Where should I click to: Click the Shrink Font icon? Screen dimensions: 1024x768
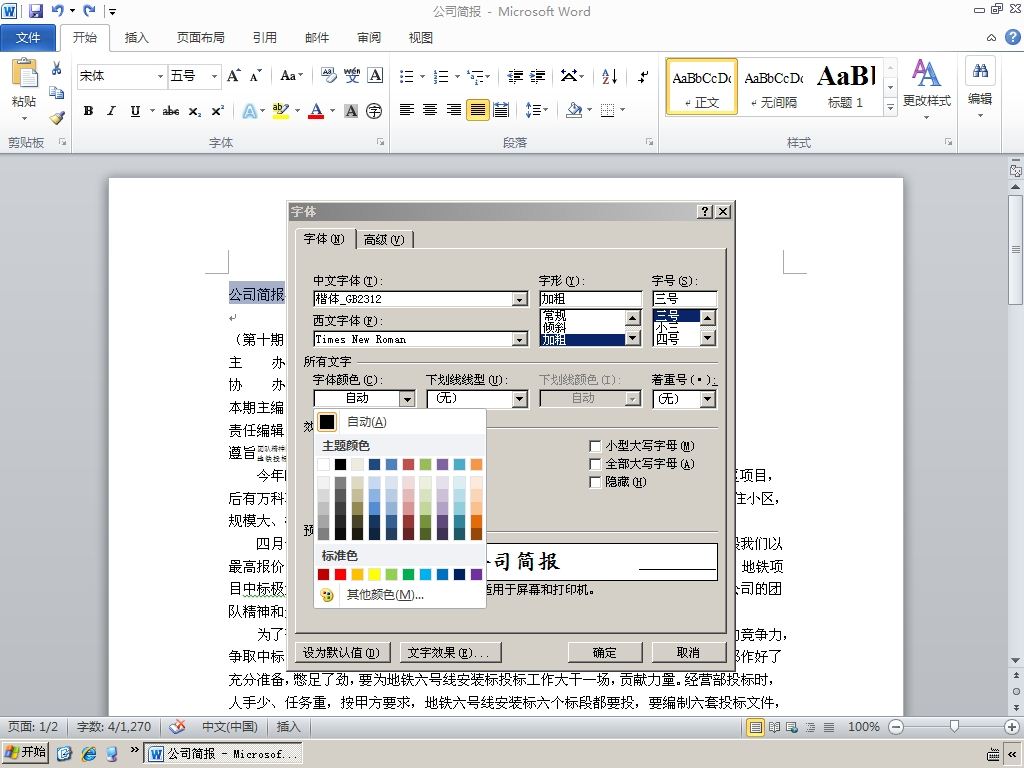[x=256, y=76]
